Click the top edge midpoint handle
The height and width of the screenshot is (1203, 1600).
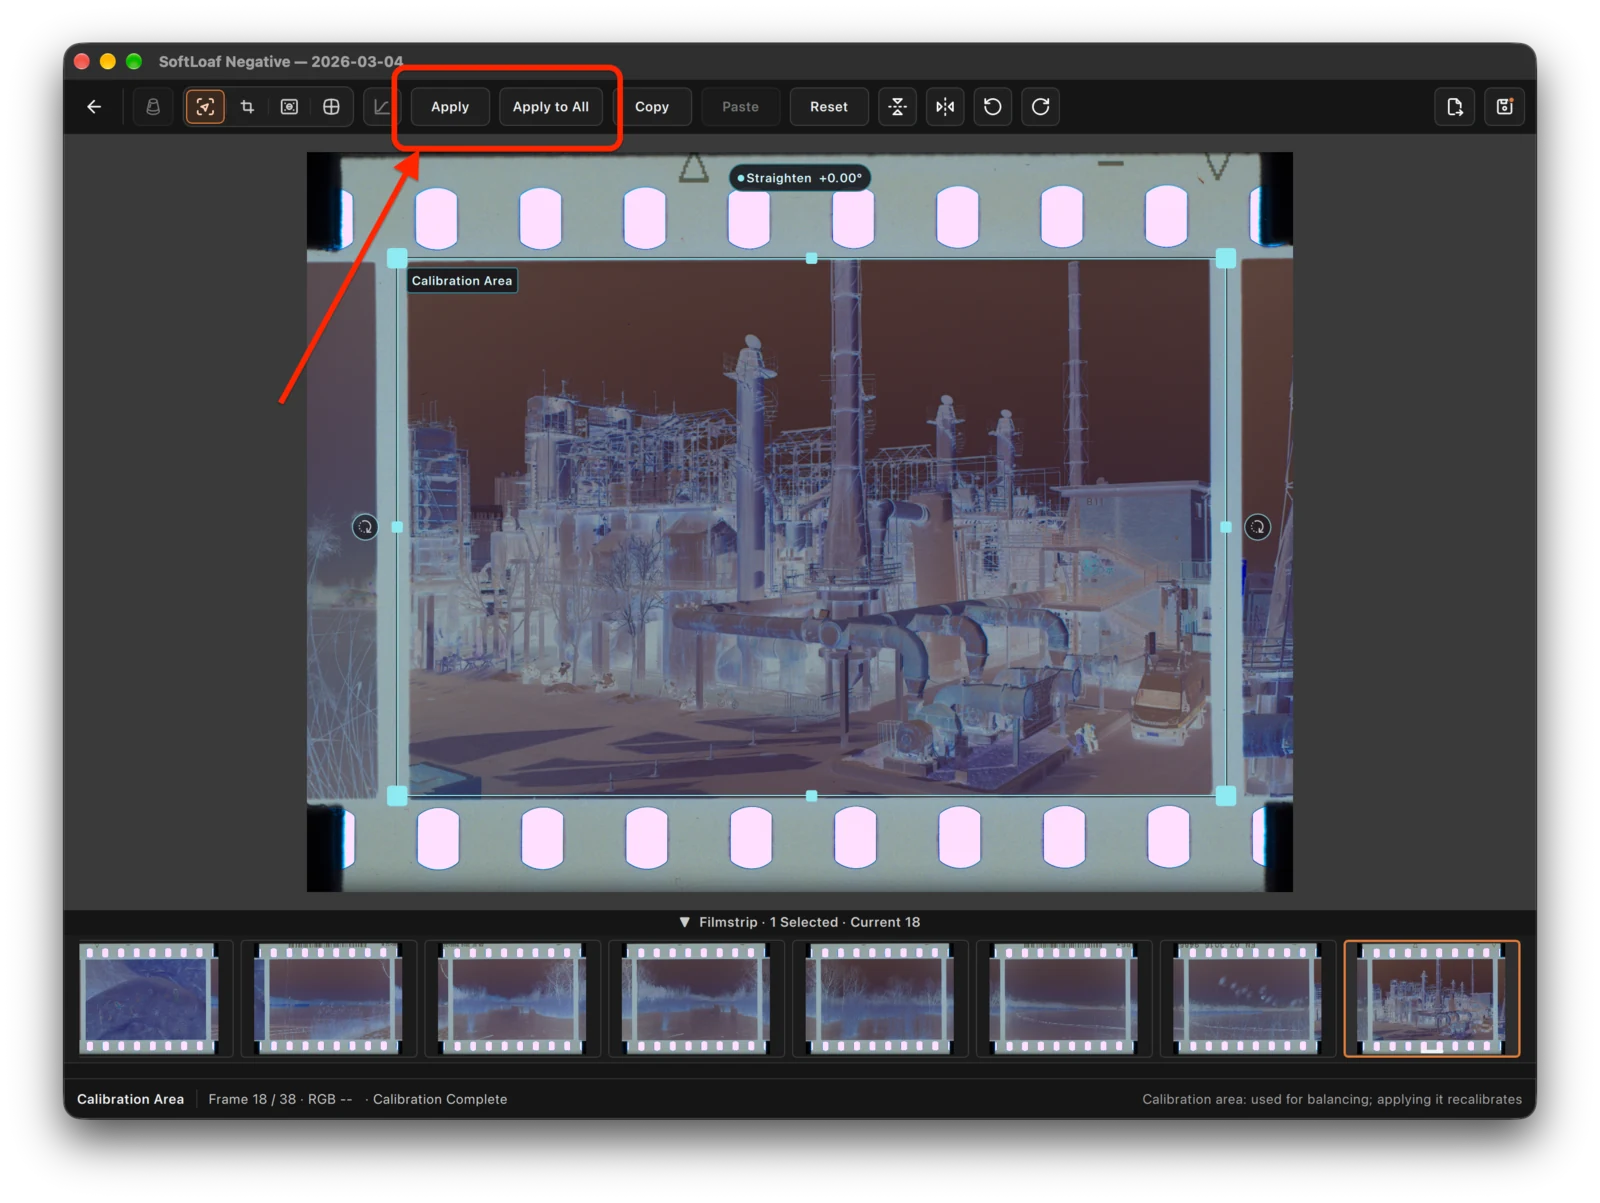click(812, 259)
